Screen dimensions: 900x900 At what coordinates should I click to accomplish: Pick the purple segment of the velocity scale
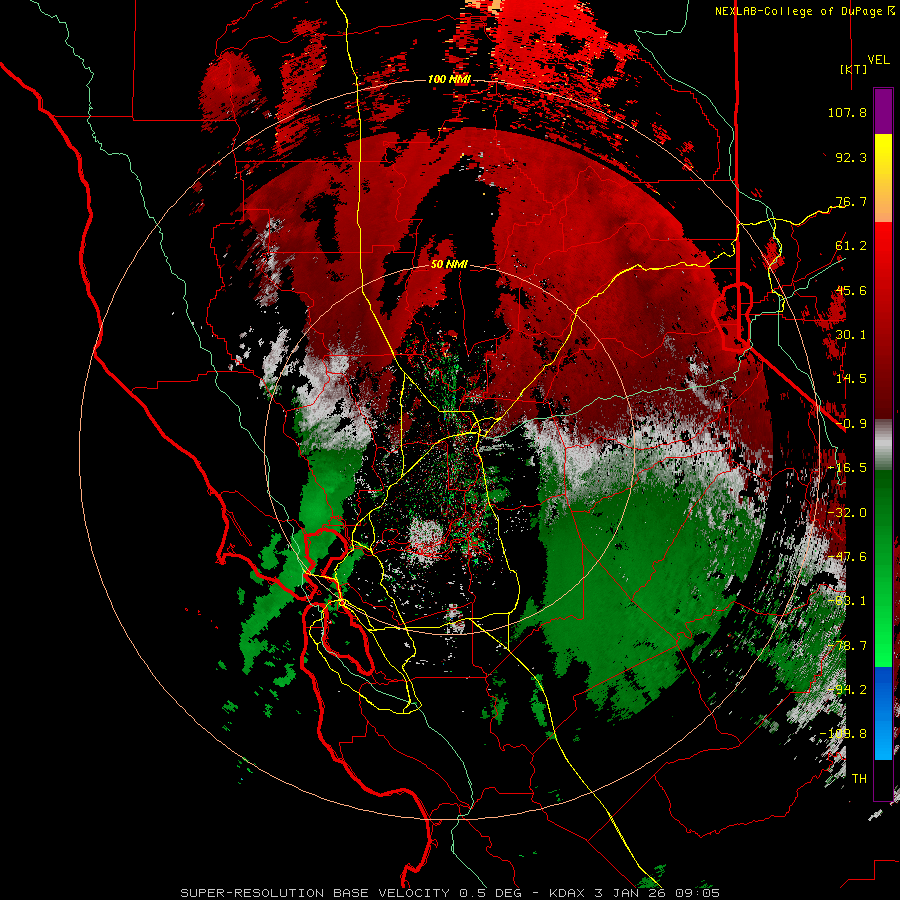point(883,112)
